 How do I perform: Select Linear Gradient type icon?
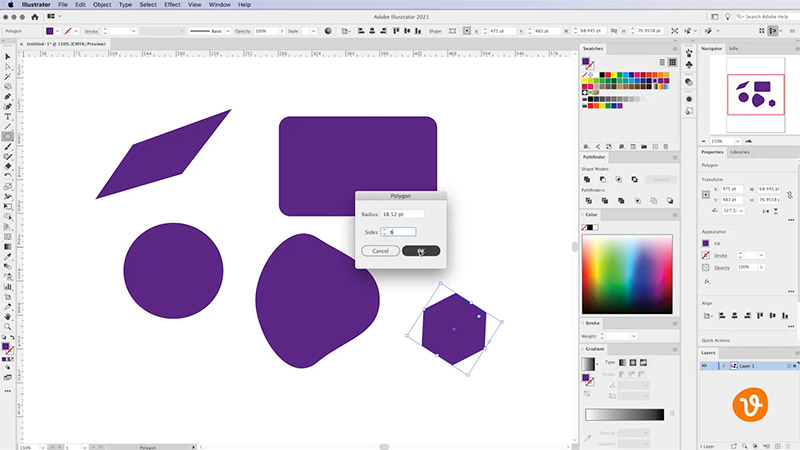pyautogui.click(x=622, y=363)
